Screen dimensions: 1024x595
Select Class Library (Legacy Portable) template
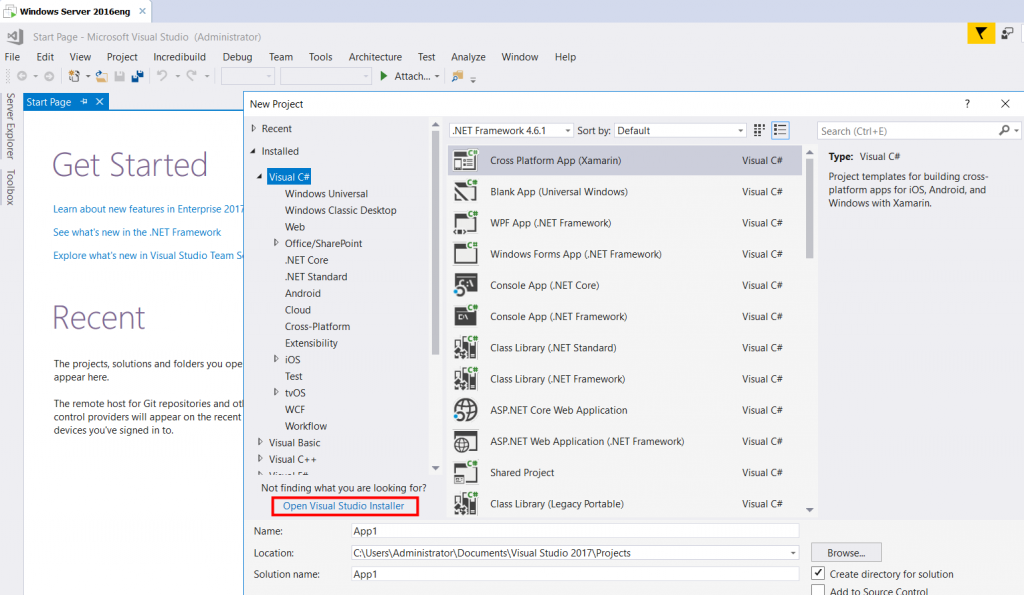pos(624,504)
